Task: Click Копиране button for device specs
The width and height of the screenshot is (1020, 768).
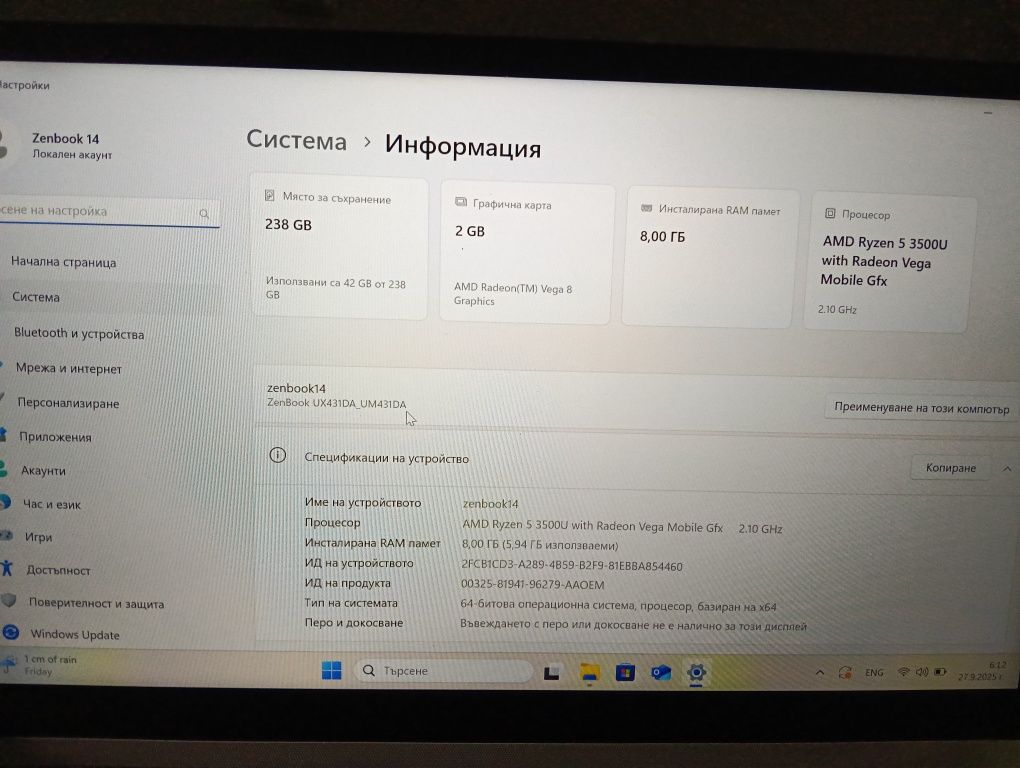Action: point(950,467)
